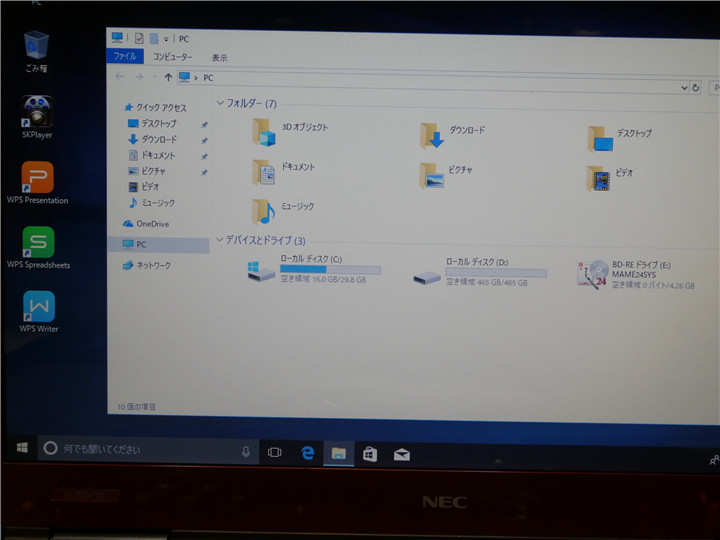This screenshot has width=720, height=540.
Task: Select ローカル ディスク (D:) drive
Action: point(479,272)
